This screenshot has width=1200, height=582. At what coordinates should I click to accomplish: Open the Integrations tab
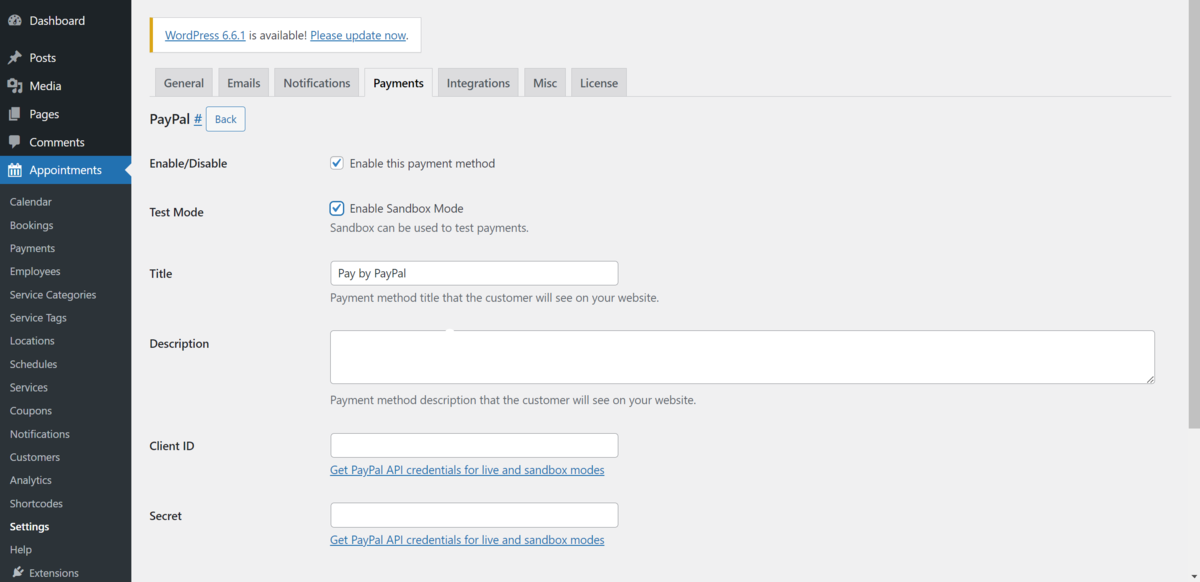pyautogui.click(x=478, y=83)
